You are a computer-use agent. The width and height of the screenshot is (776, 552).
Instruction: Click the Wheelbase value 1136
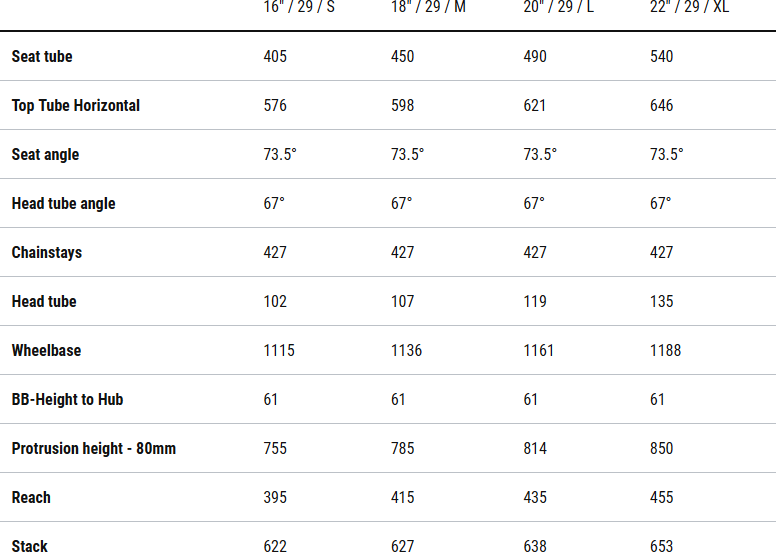point(407,350)
